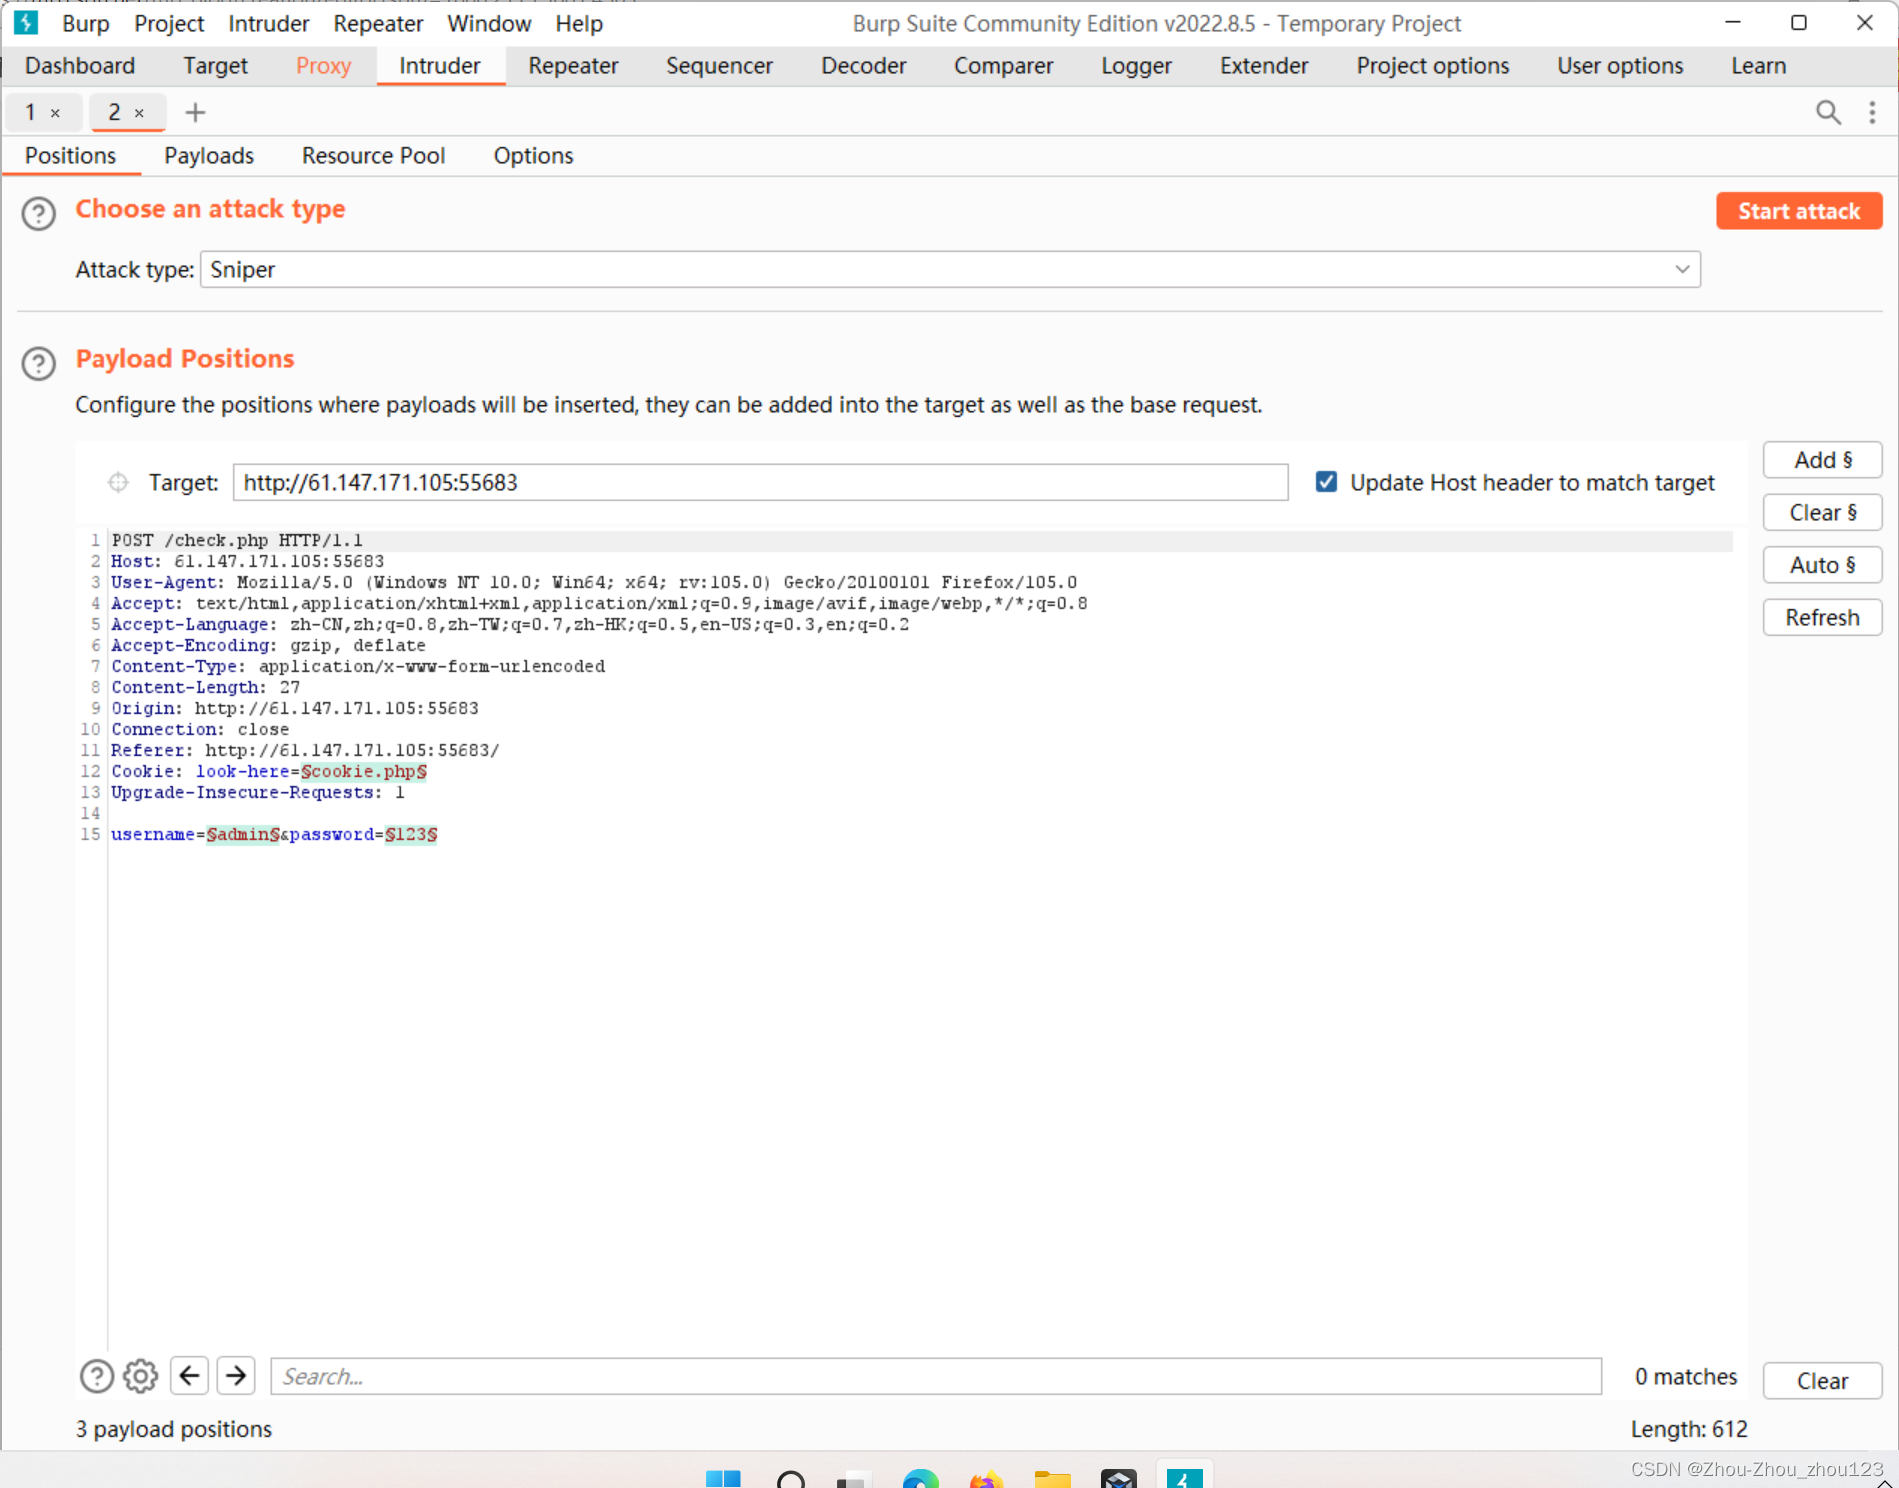Click the POST /check.php request line

[x=237, y=540]
